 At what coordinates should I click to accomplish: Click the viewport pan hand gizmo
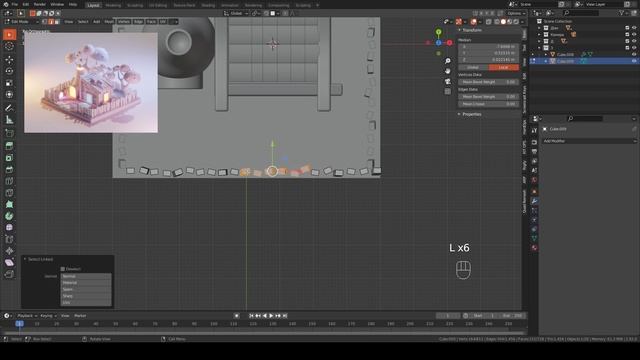(448, 71)
